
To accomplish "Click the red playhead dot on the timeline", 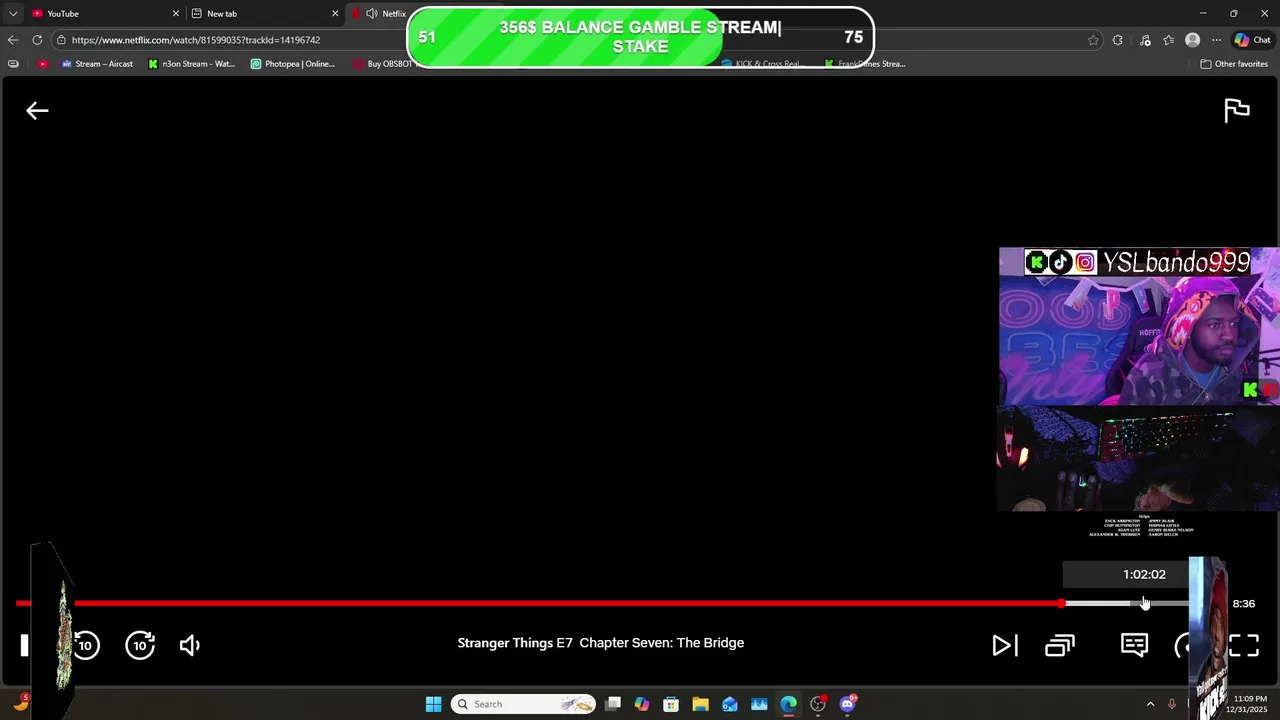I will (x=1061, y=603).
